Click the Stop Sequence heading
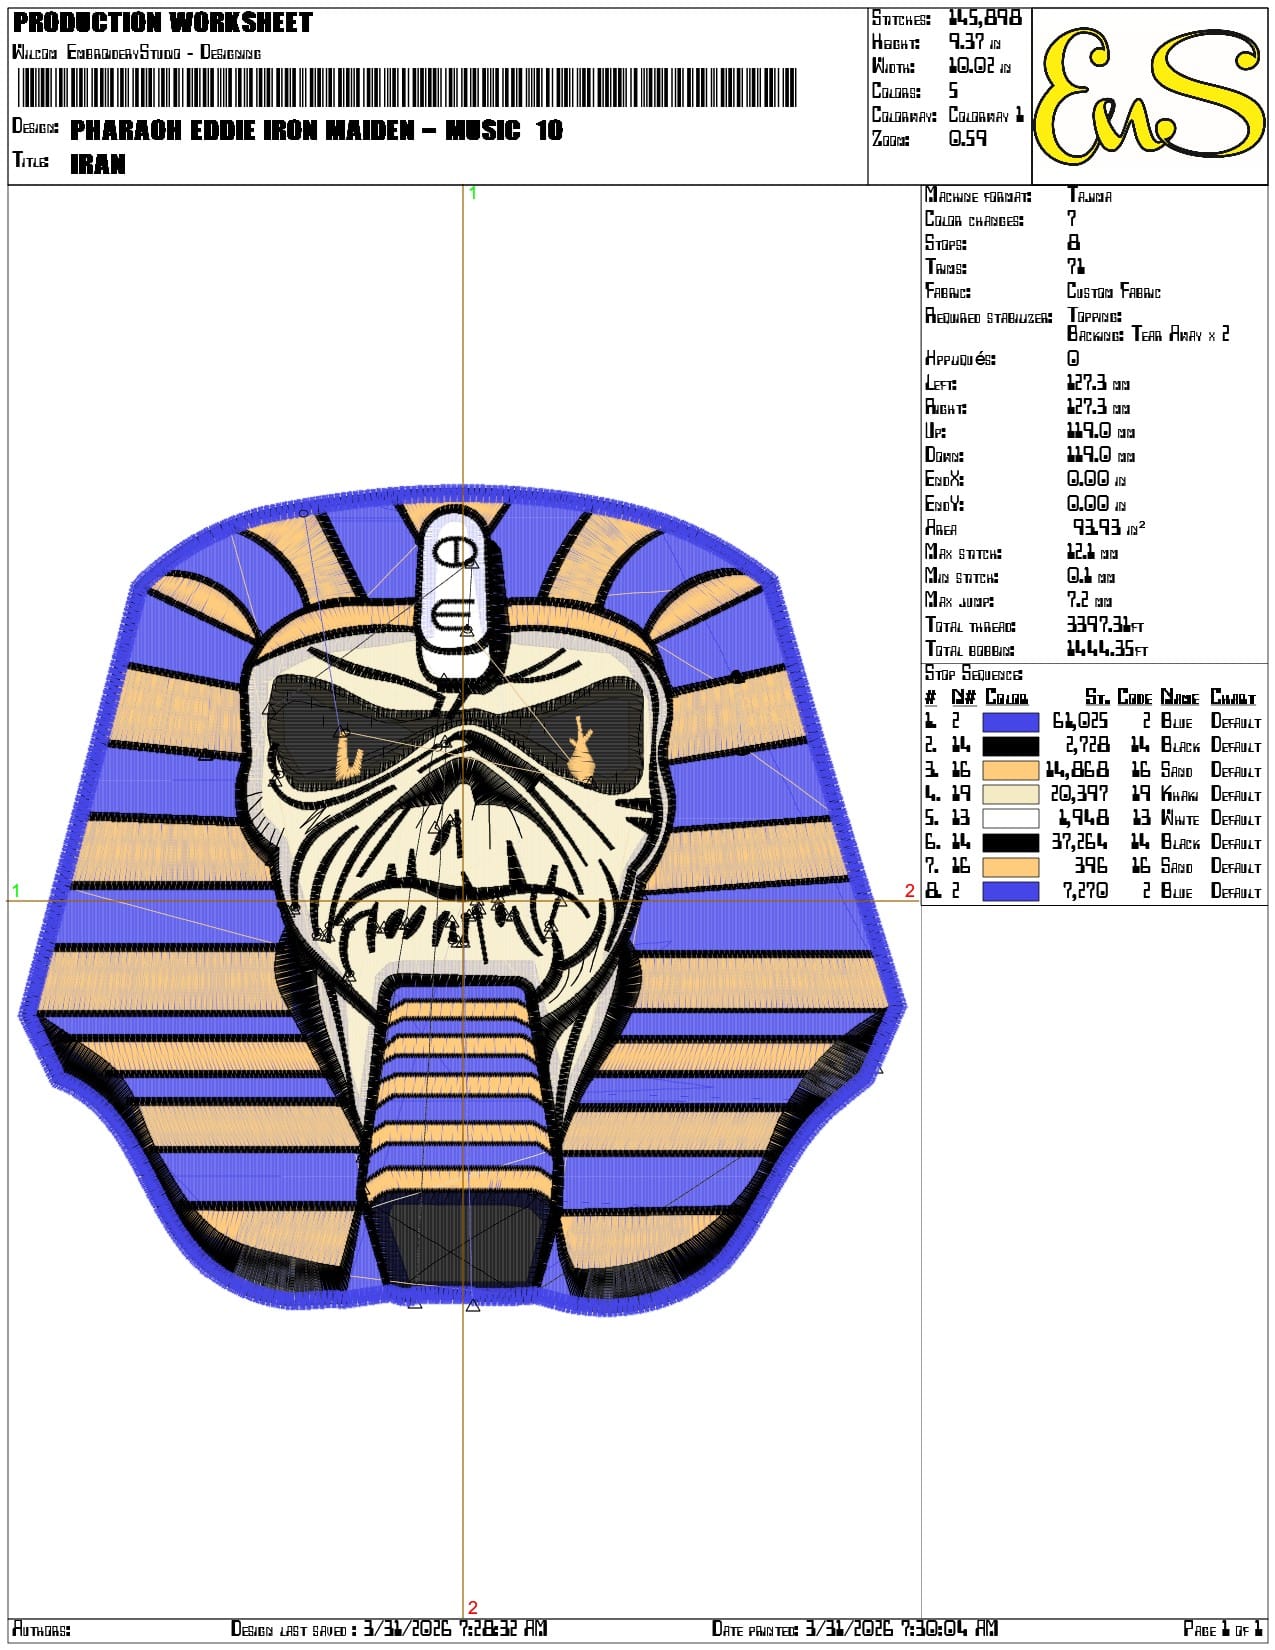This screenshot has height=1650, width=1275. coord(973,674)
